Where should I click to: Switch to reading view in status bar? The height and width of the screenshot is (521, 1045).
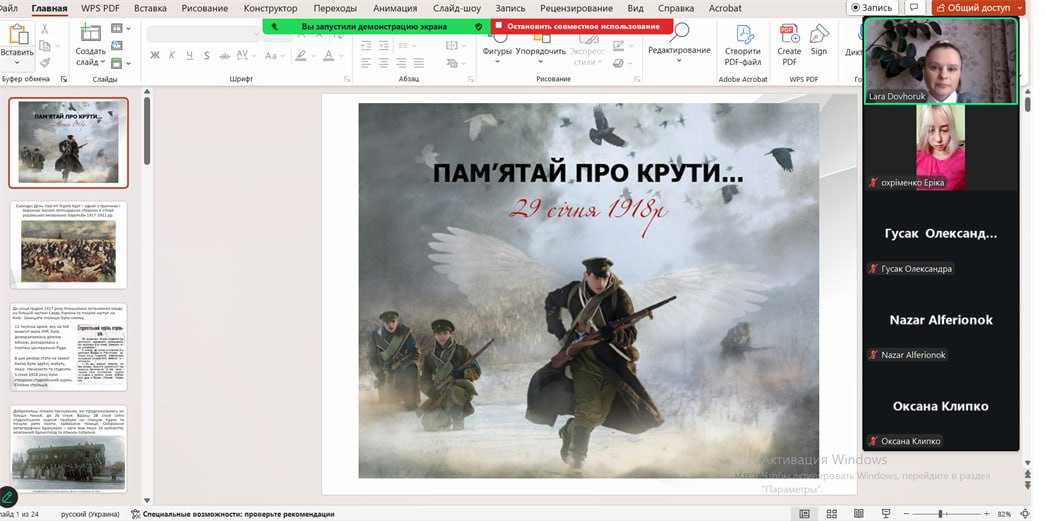tap(855, 514)
